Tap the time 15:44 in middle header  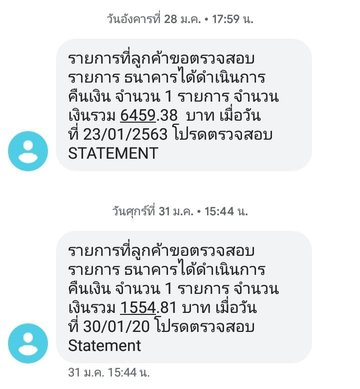219,211
